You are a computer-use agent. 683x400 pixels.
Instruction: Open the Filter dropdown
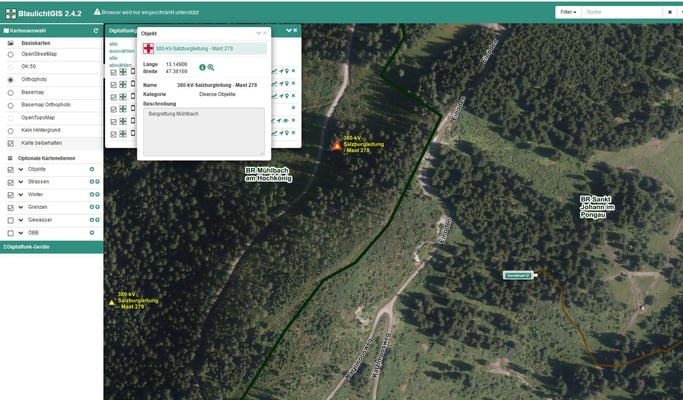(568, 12)
